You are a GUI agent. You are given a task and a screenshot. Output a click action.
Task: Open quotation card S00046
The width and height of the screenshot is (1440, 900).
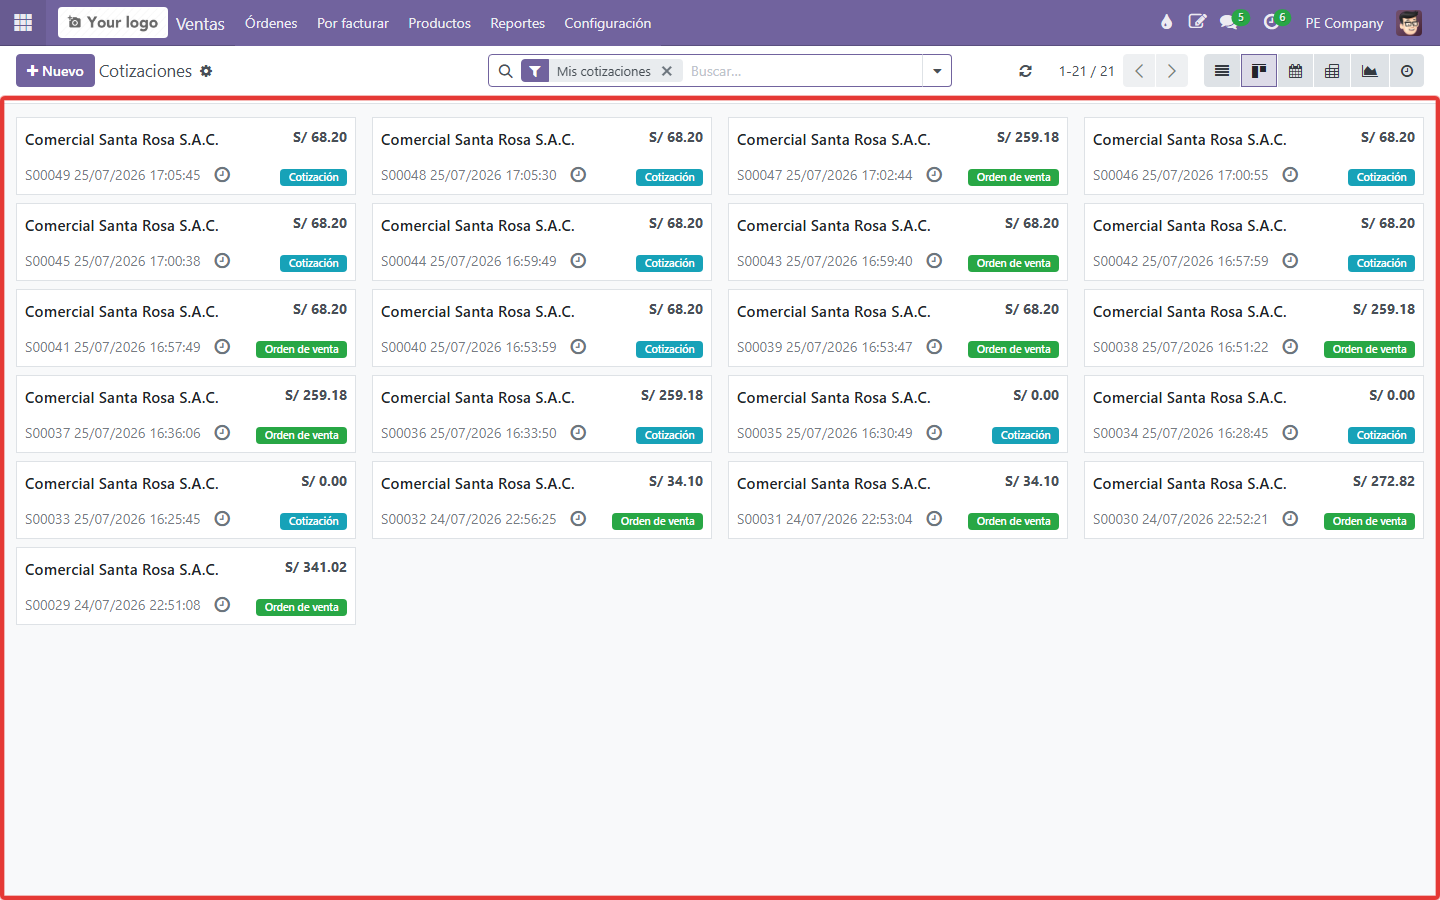tap(1254, 156)
